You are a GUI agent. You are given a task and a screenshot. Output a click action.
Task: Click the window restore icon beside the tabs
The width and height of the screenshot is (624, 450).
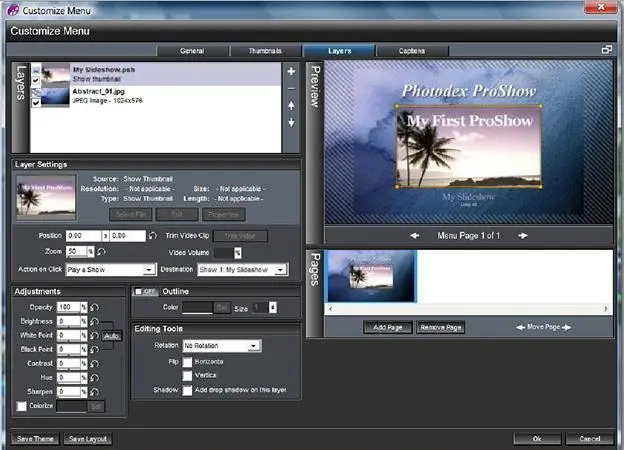point(606,50)
